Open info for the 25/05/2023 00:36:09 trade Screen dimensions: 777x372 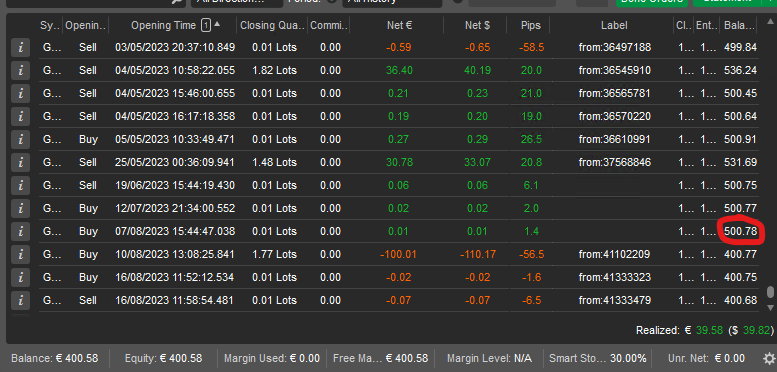20,162
